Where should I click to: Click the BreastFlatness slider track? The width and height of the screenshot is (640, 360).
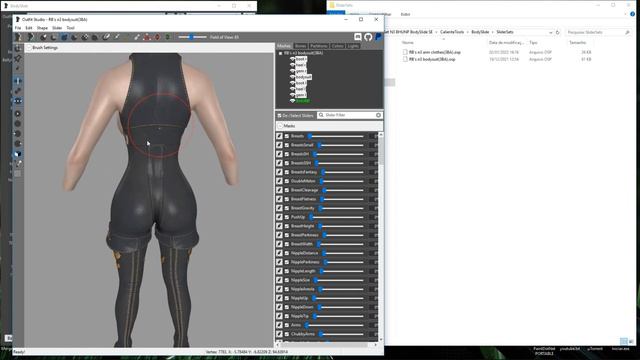342,199
